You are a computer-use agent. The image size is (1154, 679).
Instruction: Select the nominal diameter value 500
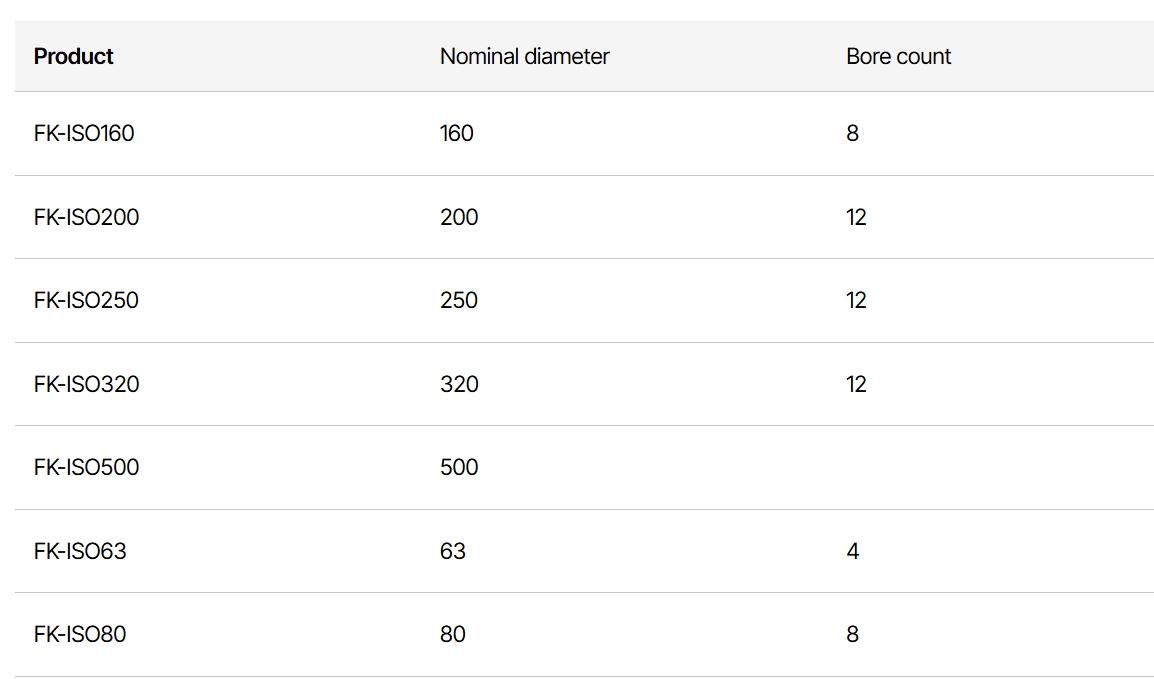(x=459, y=467)
